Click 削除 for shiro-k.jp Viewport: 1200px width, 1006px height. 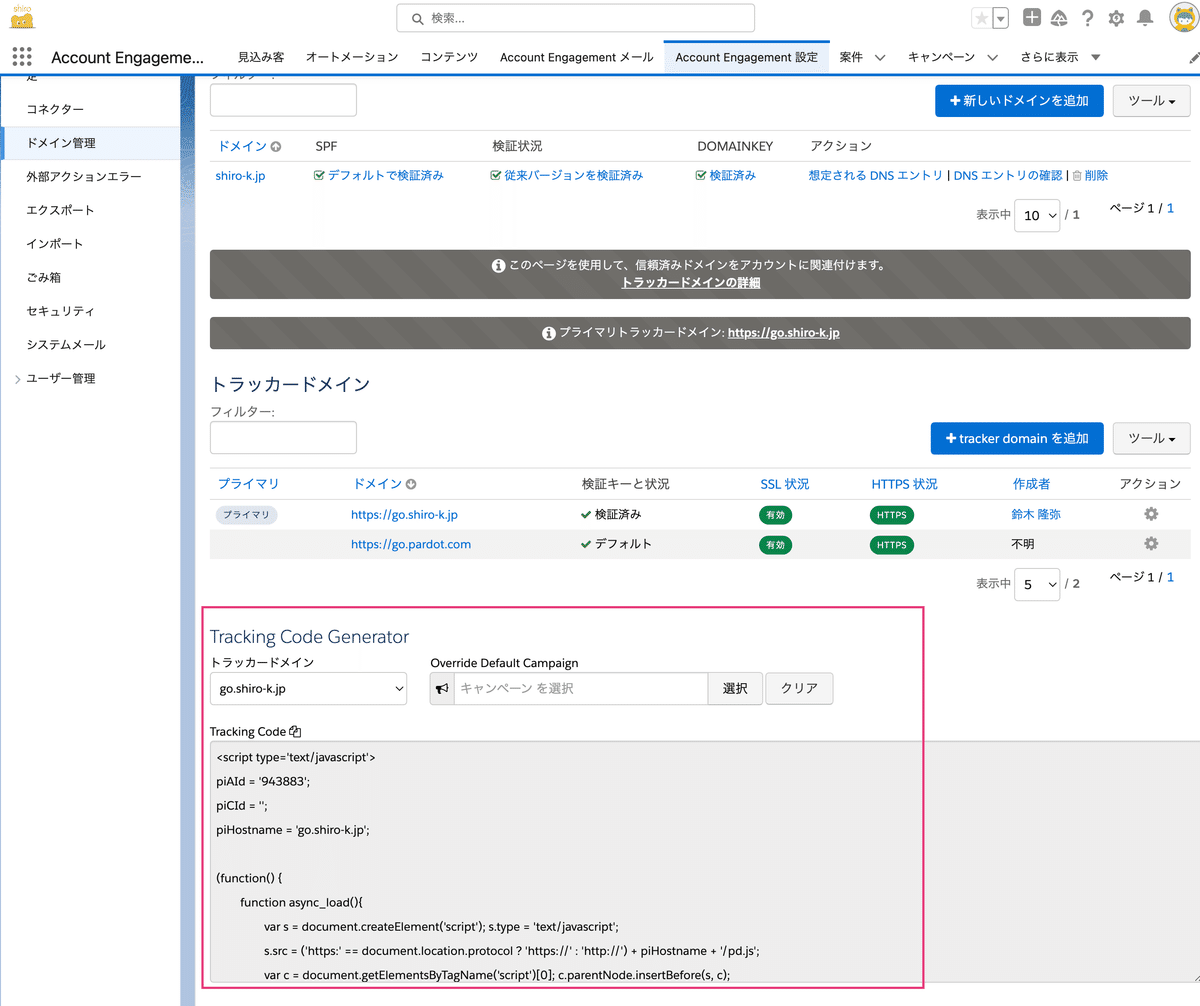1090,175
